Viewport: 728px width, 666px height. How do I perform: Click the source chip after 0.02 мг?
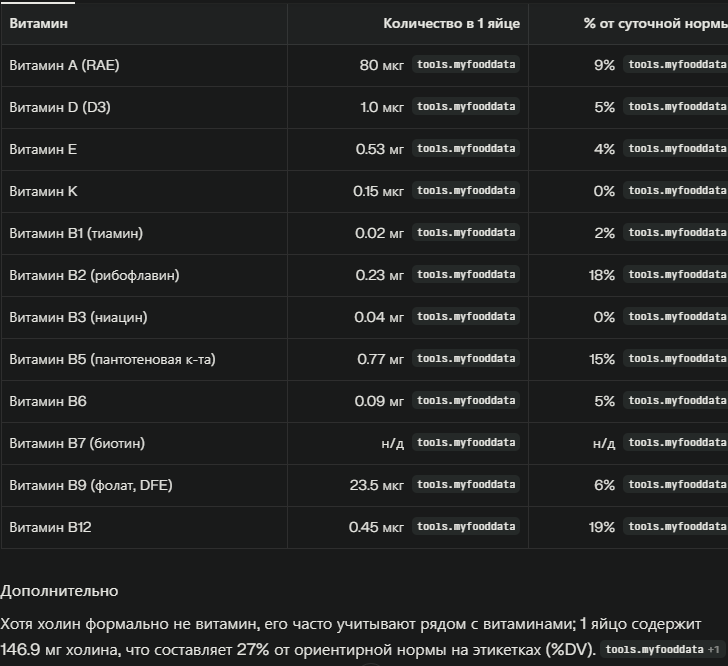tap(466, 233)
